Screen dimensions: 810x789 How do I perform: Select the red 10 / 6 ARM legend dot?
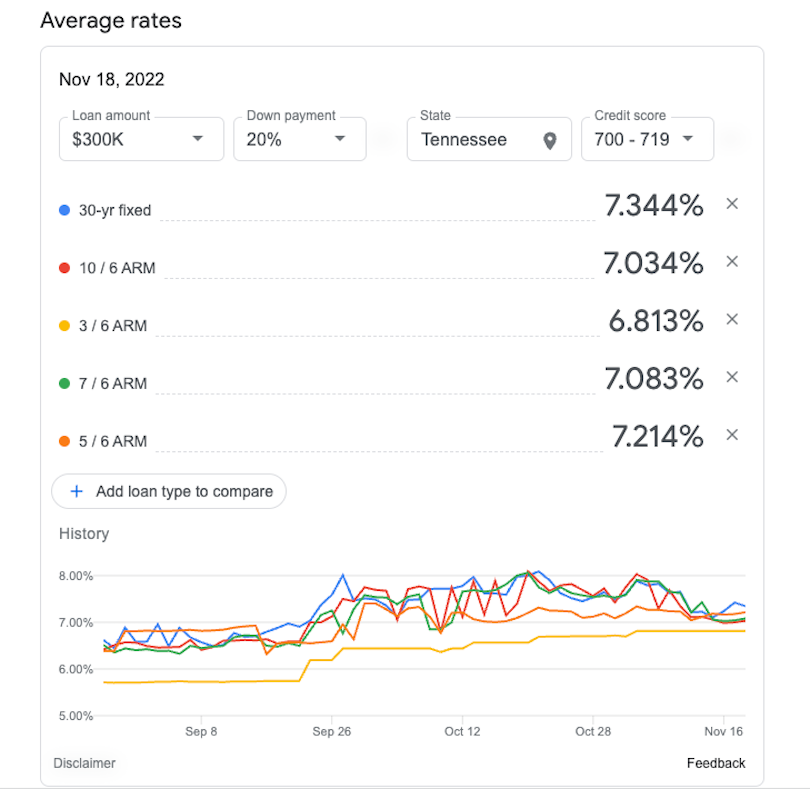(x=62, y=268)
